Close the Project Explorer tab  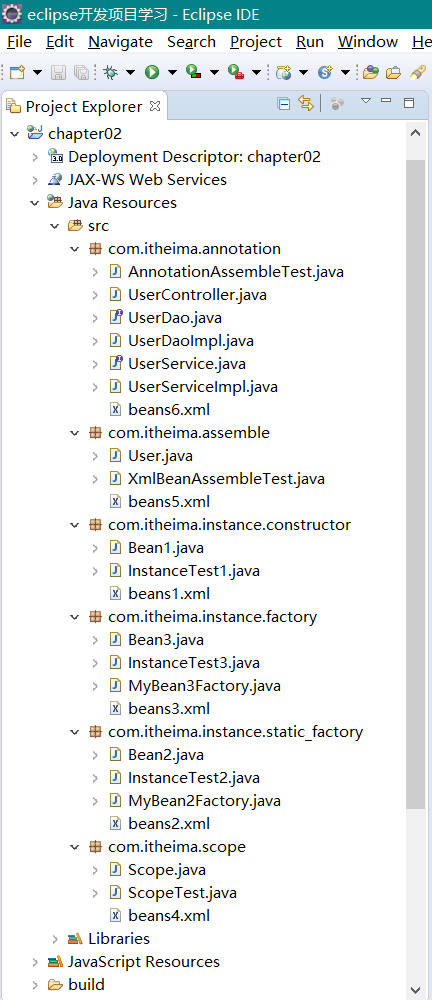click(154, 105)
